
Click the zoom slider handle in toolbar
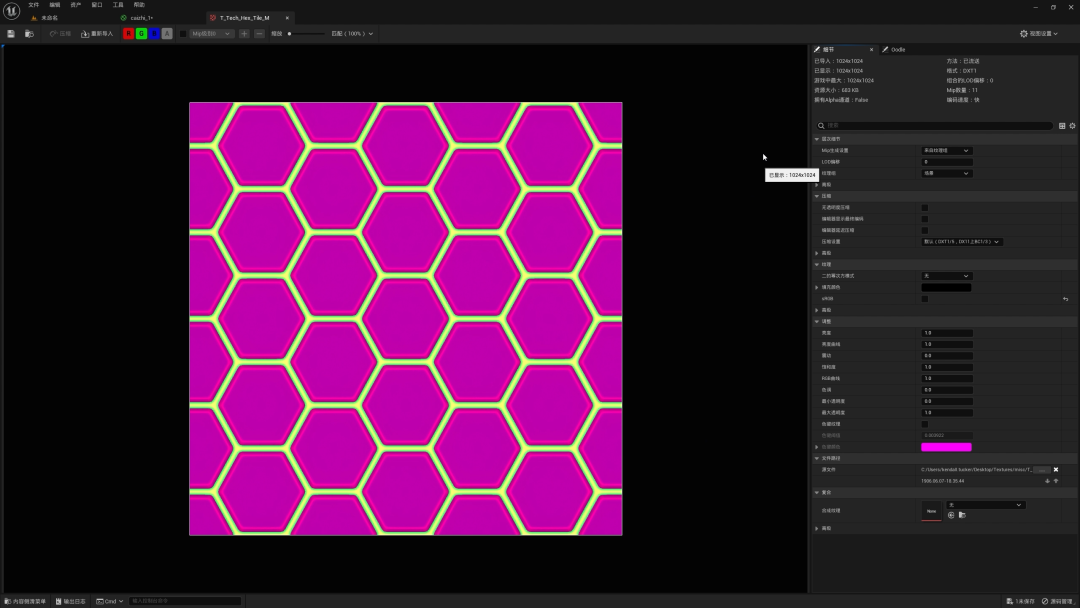[x=289, y=34]
